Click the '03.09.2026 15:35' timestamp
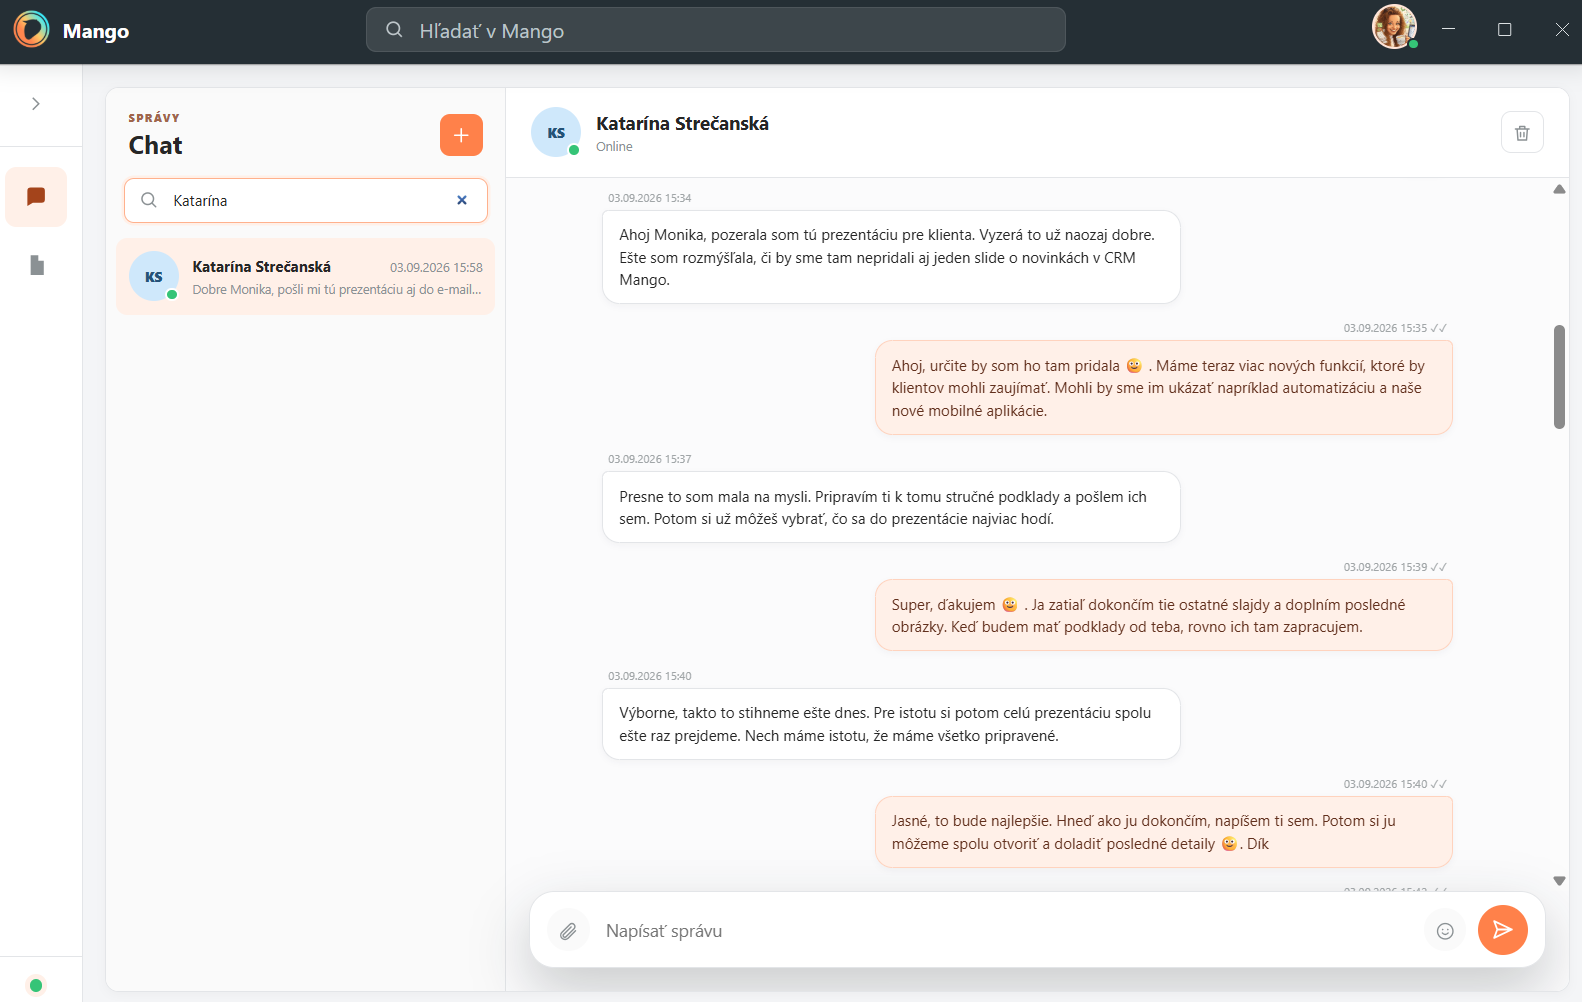The image size is (1582, 1002). [1385, 328]
